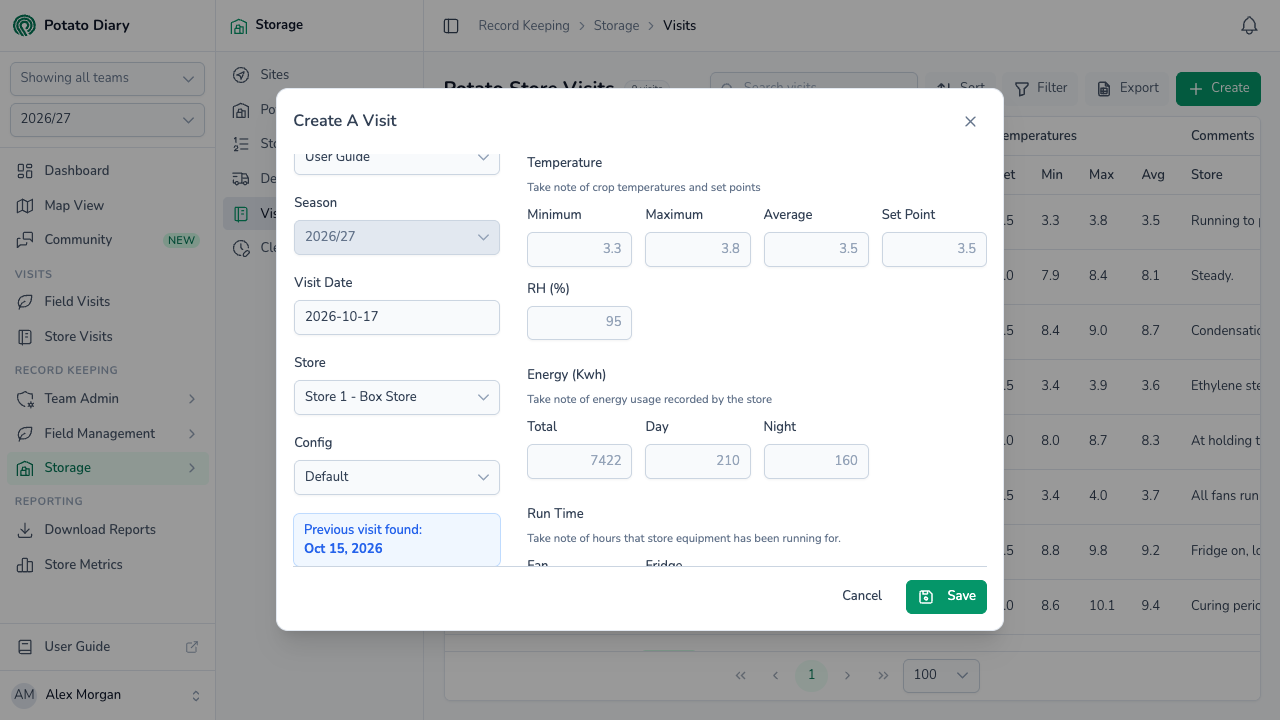Click the Maximum temperature field
Screen dimensions: 1280x720
coord(698,249)
